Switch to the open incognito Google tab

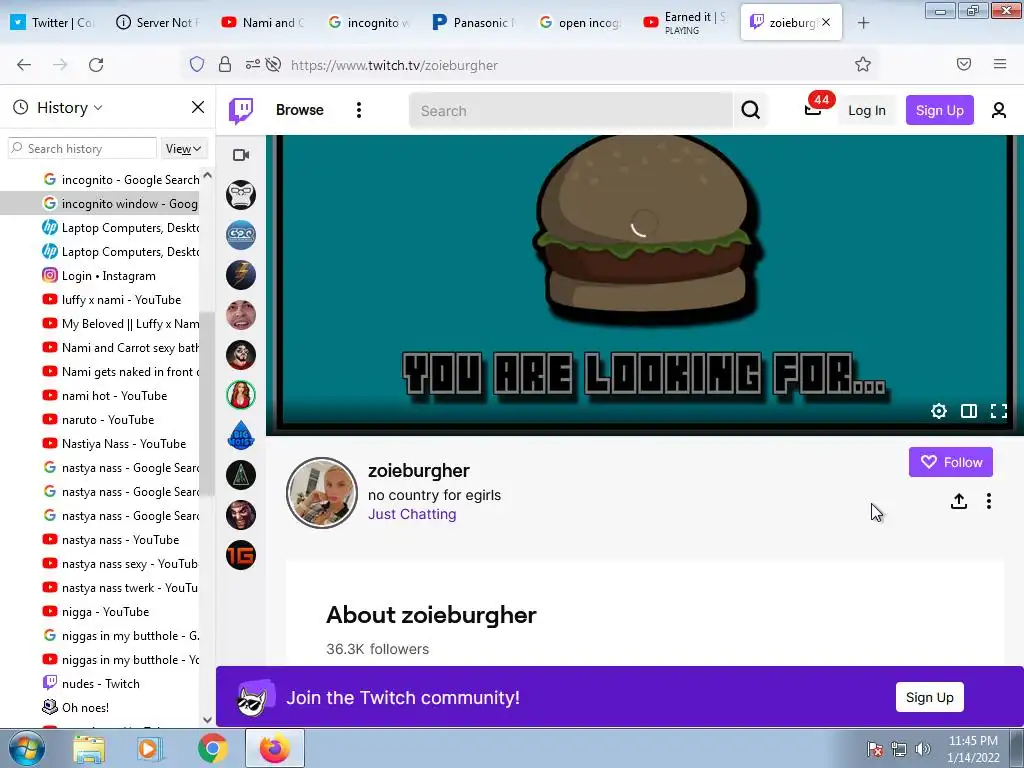click(581, 23)
